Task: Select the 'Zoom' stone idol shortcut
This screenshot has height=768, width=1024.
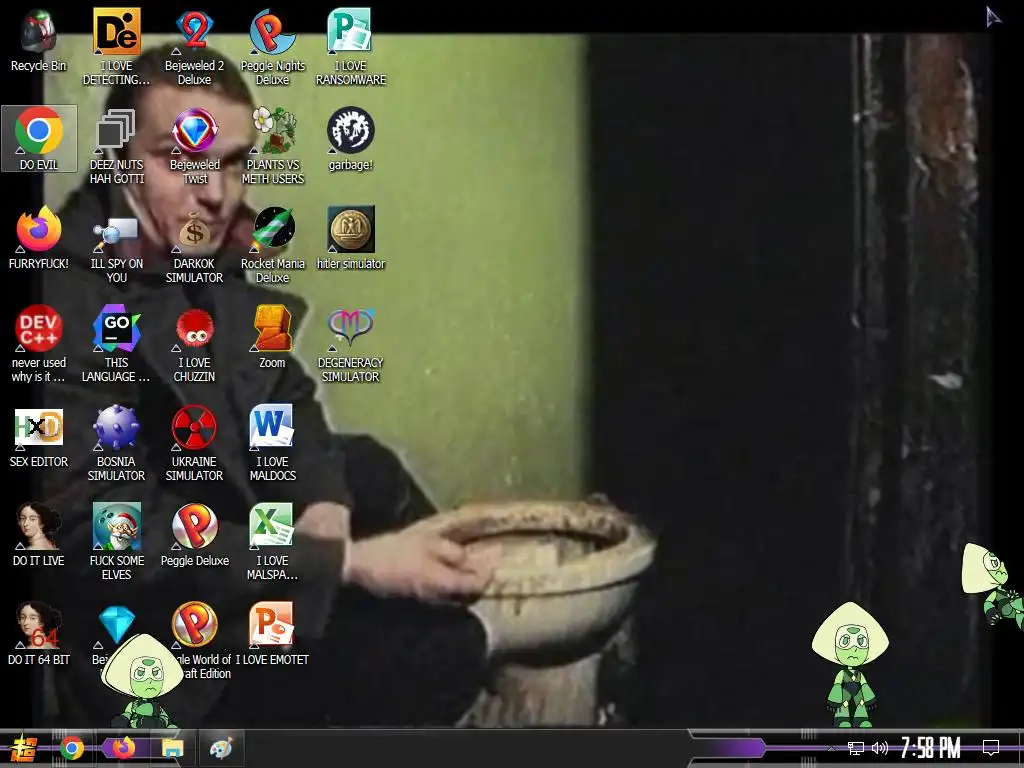Action: (x=272, y=337)
